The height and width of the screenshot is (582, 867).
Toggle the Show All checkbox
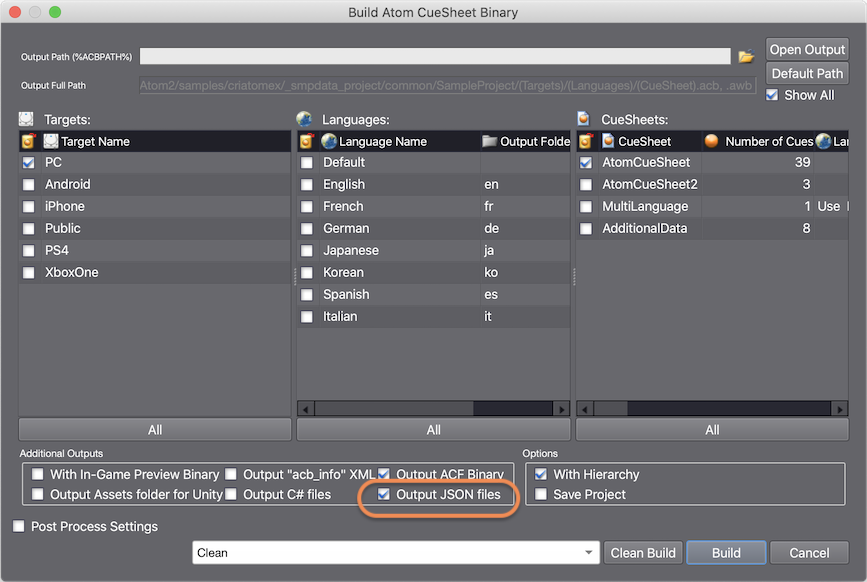click(772, 95)
